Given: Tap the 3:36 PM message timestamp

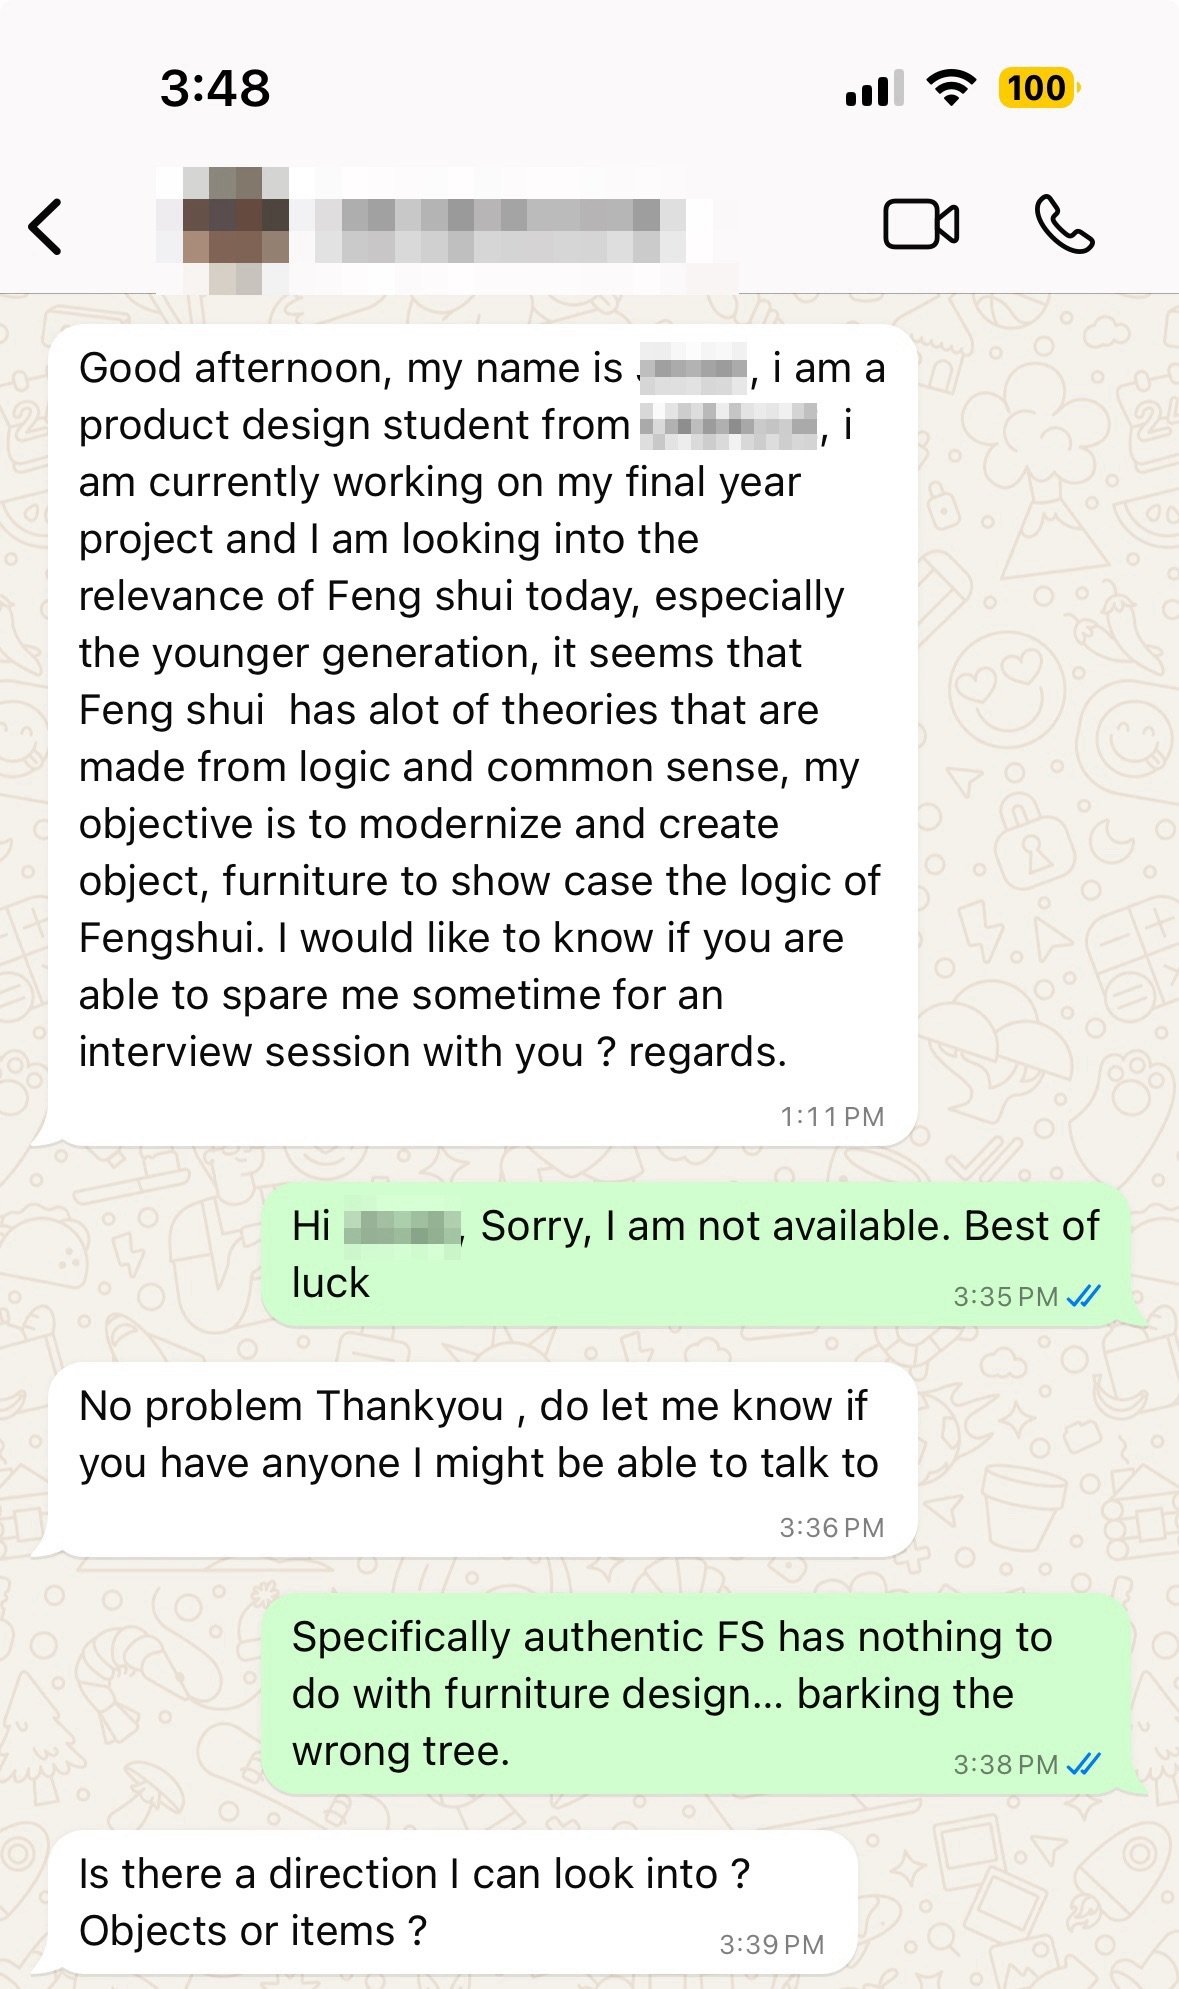Looking at the screenshot, I should point(832,1527).
